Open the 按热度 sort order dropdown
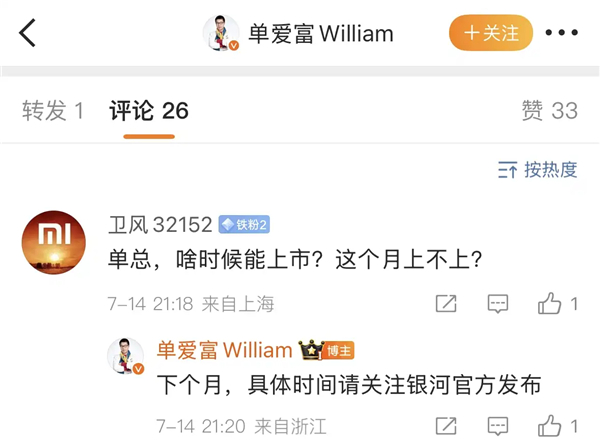This screenshot has width=600, height=445. point(538,170)
